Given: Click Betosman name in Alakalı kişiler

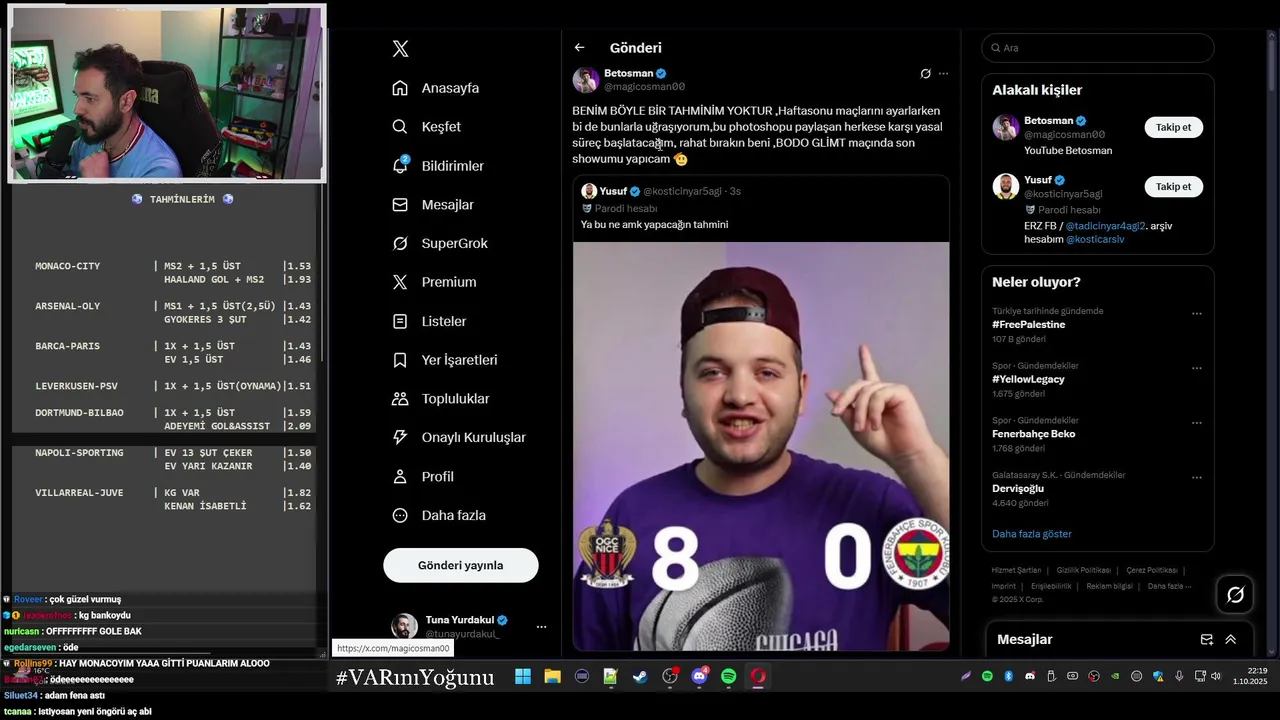Looking at the screenshot, I should 1048,121.
